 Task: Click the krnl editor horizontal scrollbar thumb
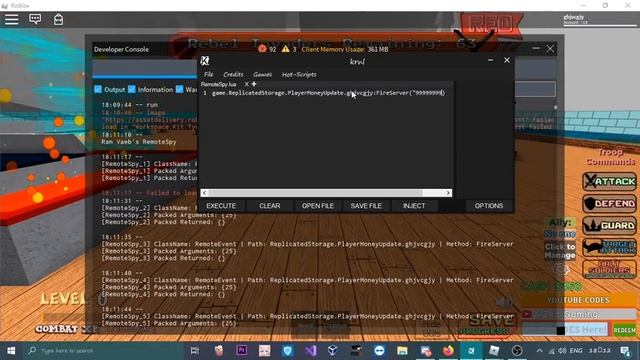click(315, 193)
